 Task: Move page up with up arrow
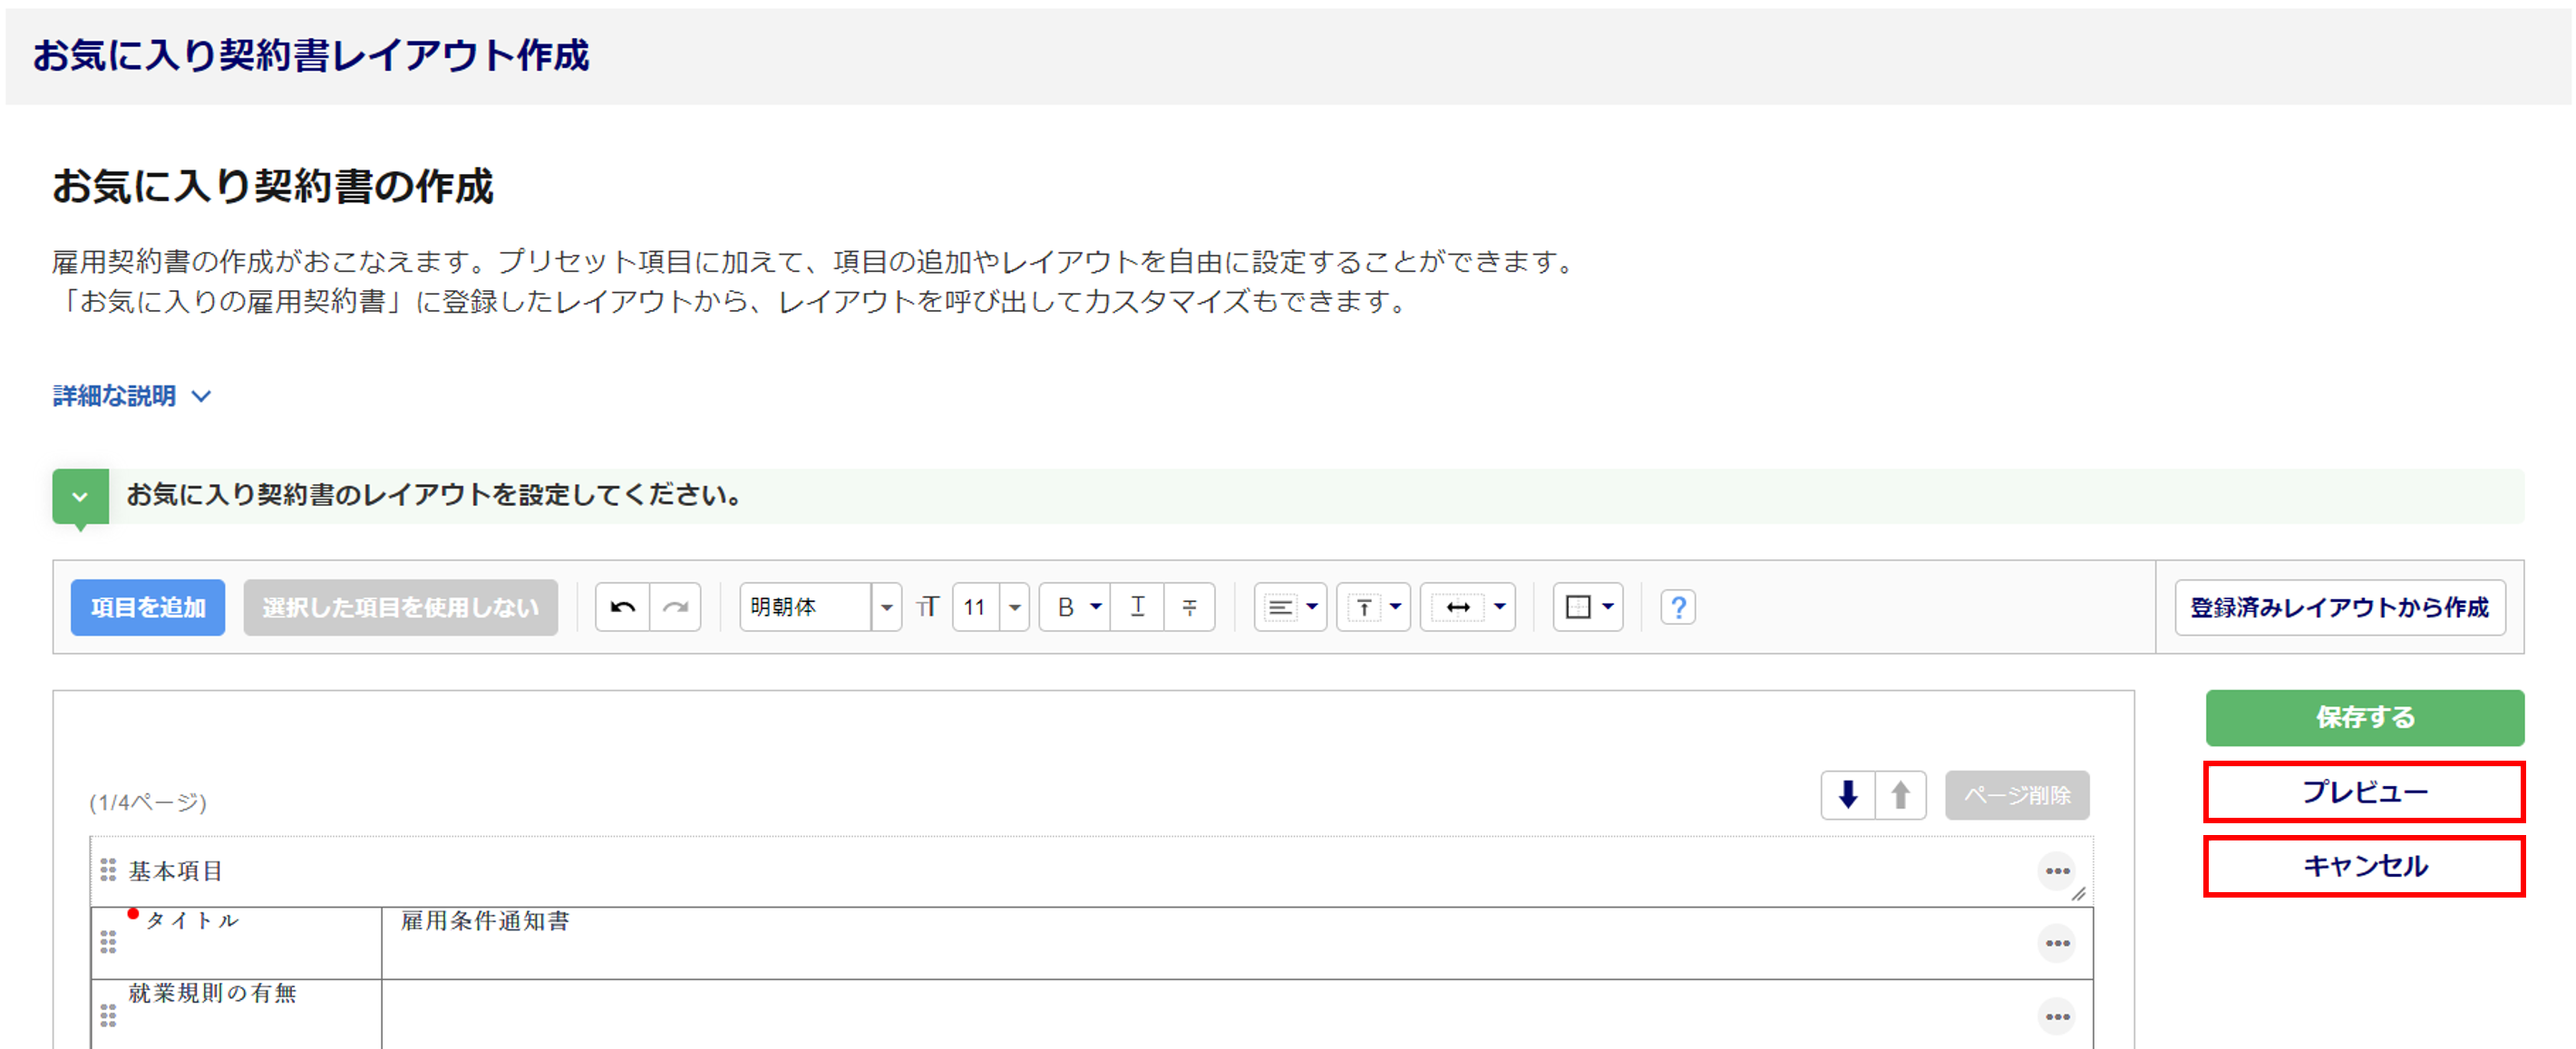click(1900, 795)
